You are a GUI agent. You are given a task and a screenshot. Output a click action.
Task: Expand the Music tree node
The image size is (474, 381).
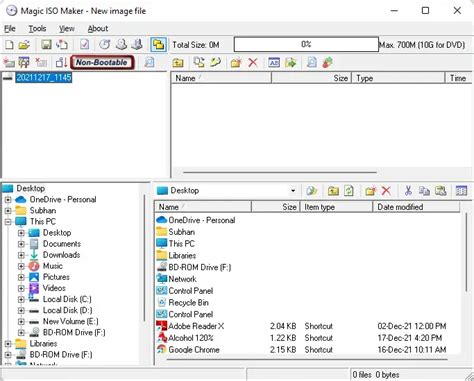[21, 266]
